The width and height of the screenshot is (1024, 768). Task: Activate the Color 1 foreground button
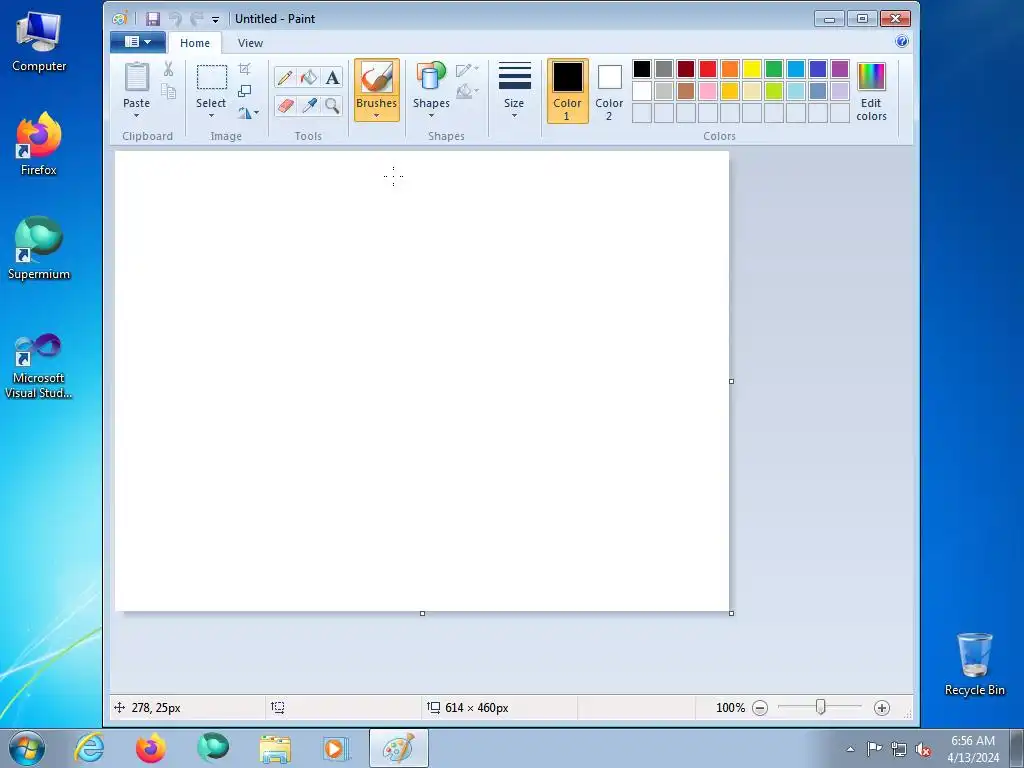pos(568,91)
